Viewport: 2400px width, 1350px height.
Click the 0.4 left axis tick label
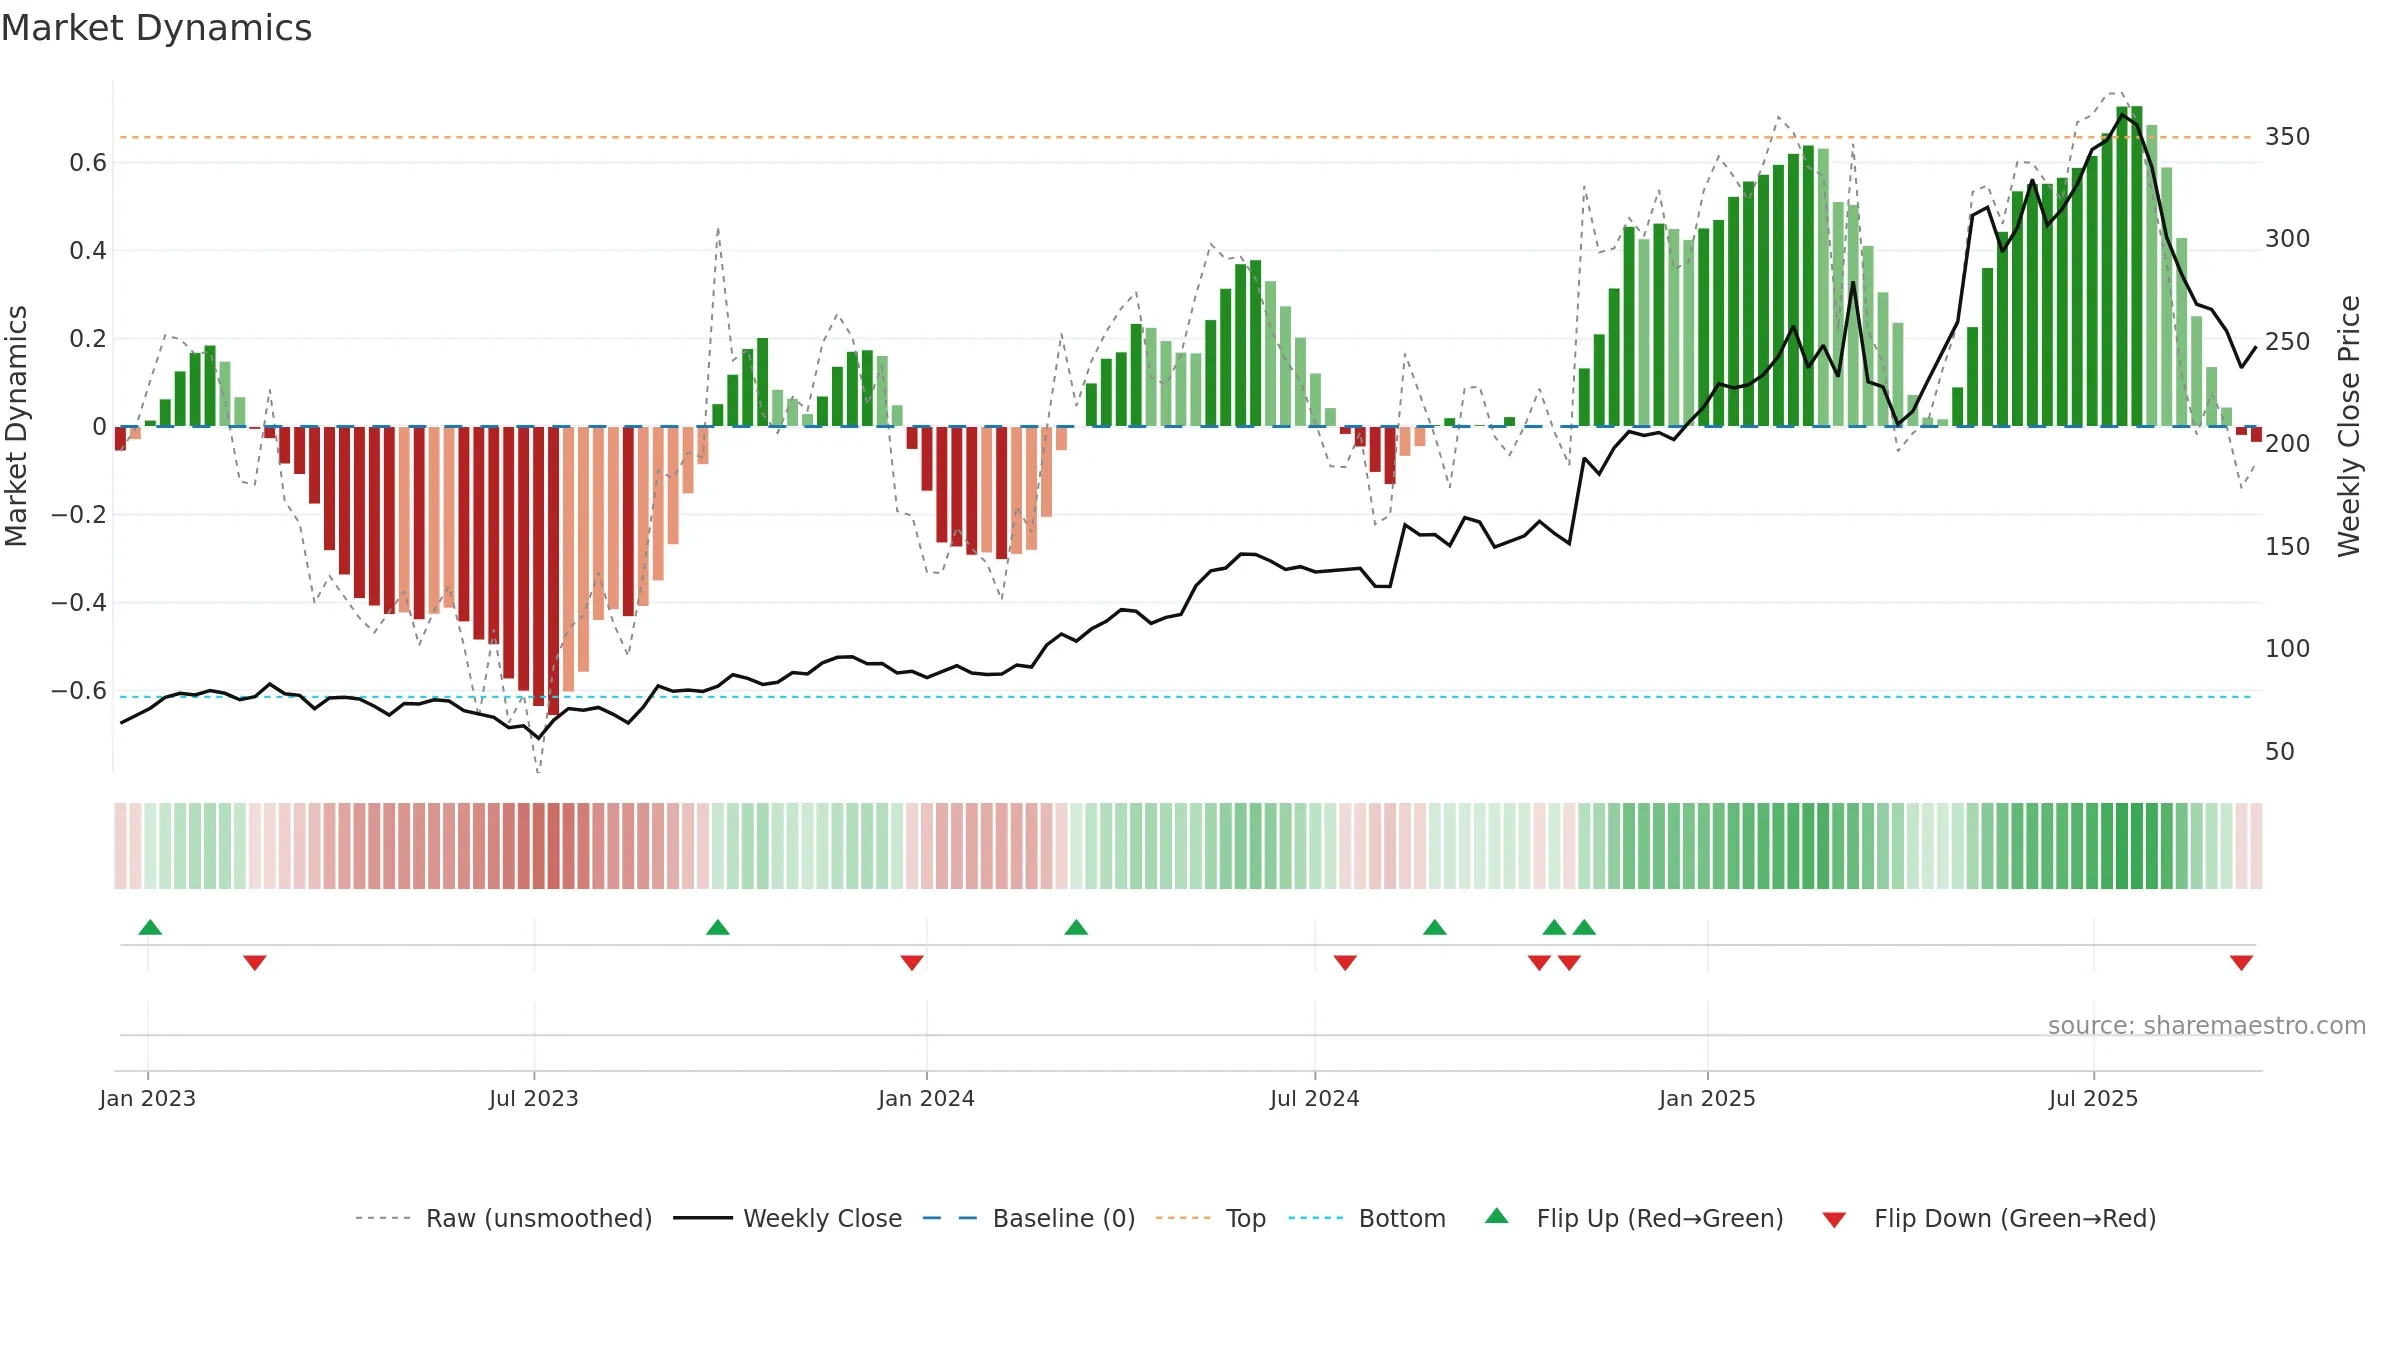pyautogui.click(x=88, y=250)
